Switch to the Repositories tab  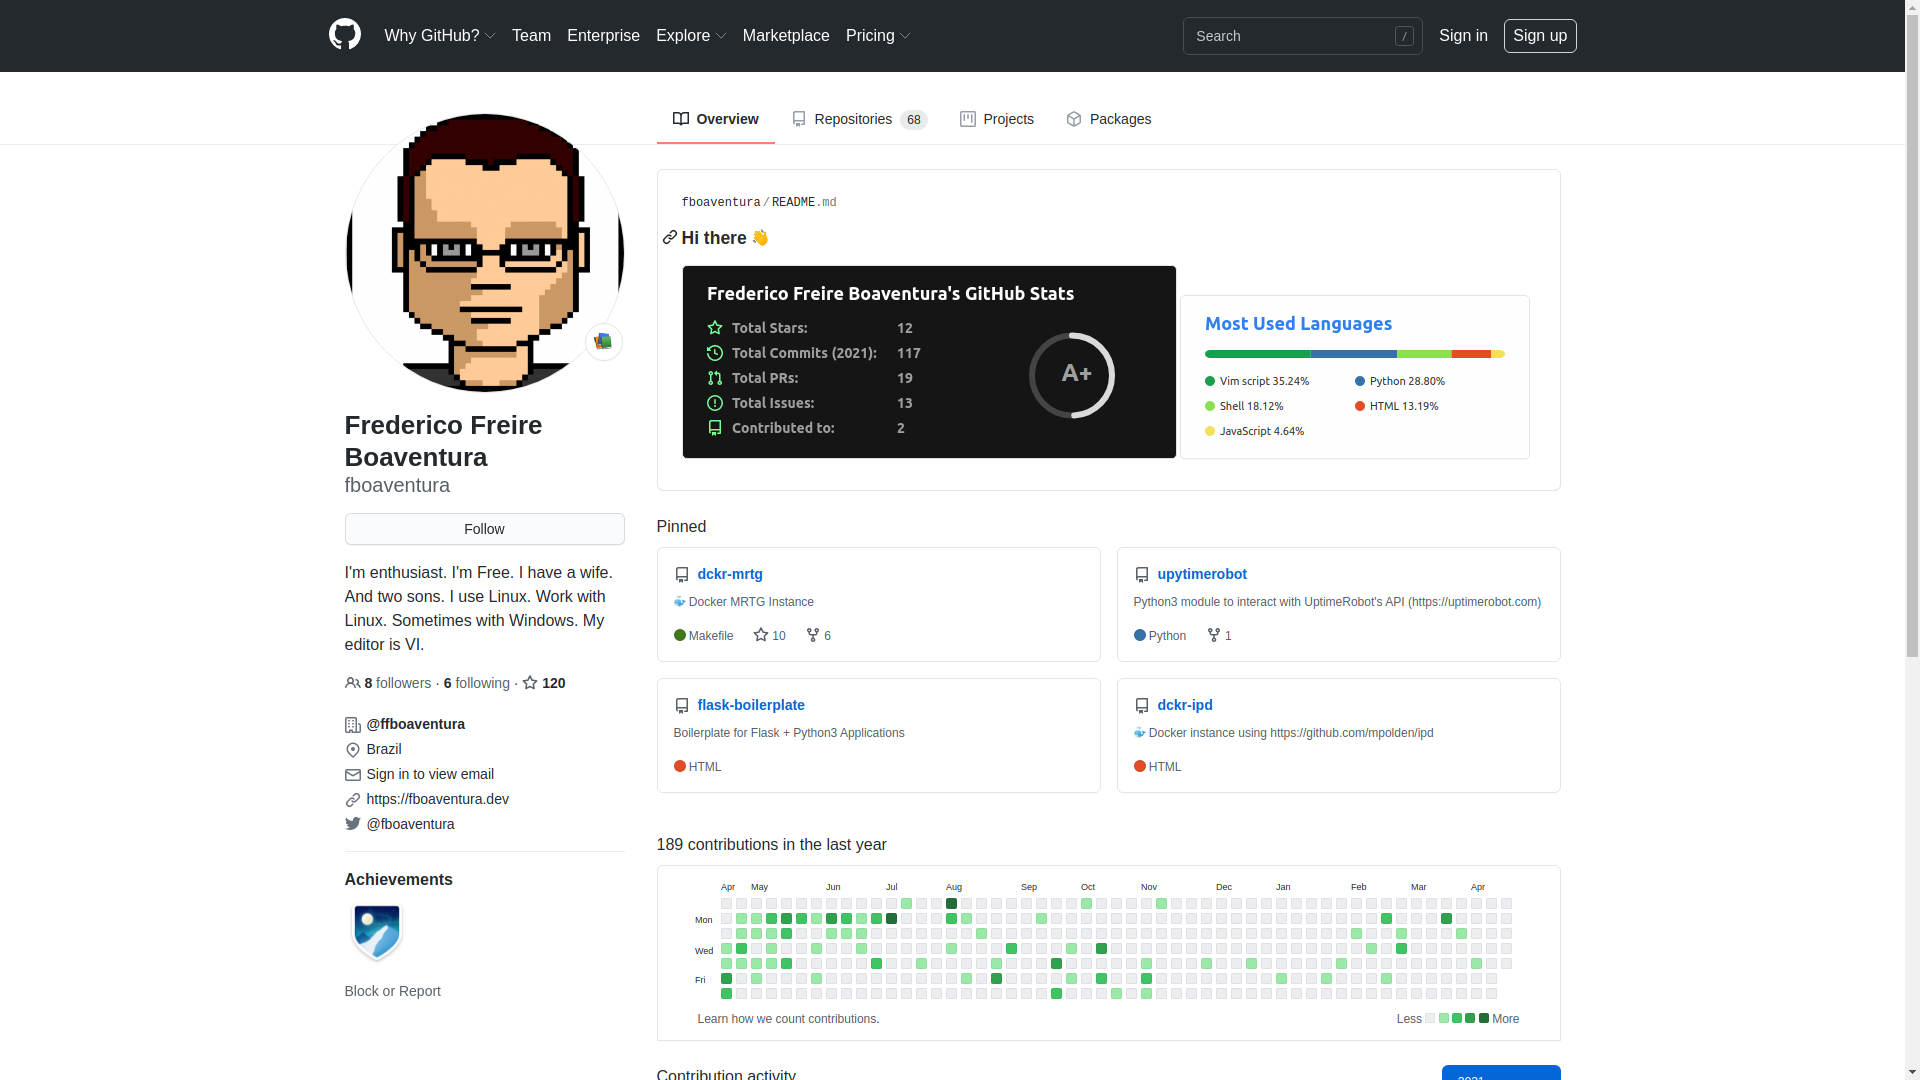pyautogui.click(x=859, y=119)
